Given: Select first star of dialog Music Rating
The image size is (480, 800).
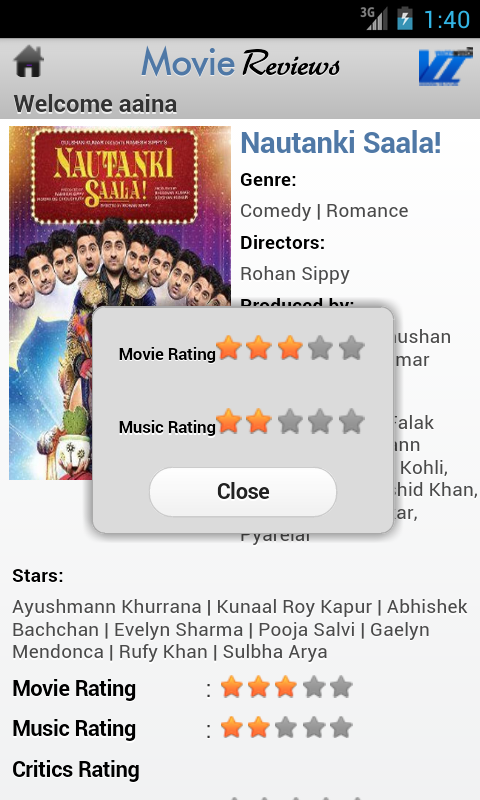Looking at the screenshot, I should (229, 421).
